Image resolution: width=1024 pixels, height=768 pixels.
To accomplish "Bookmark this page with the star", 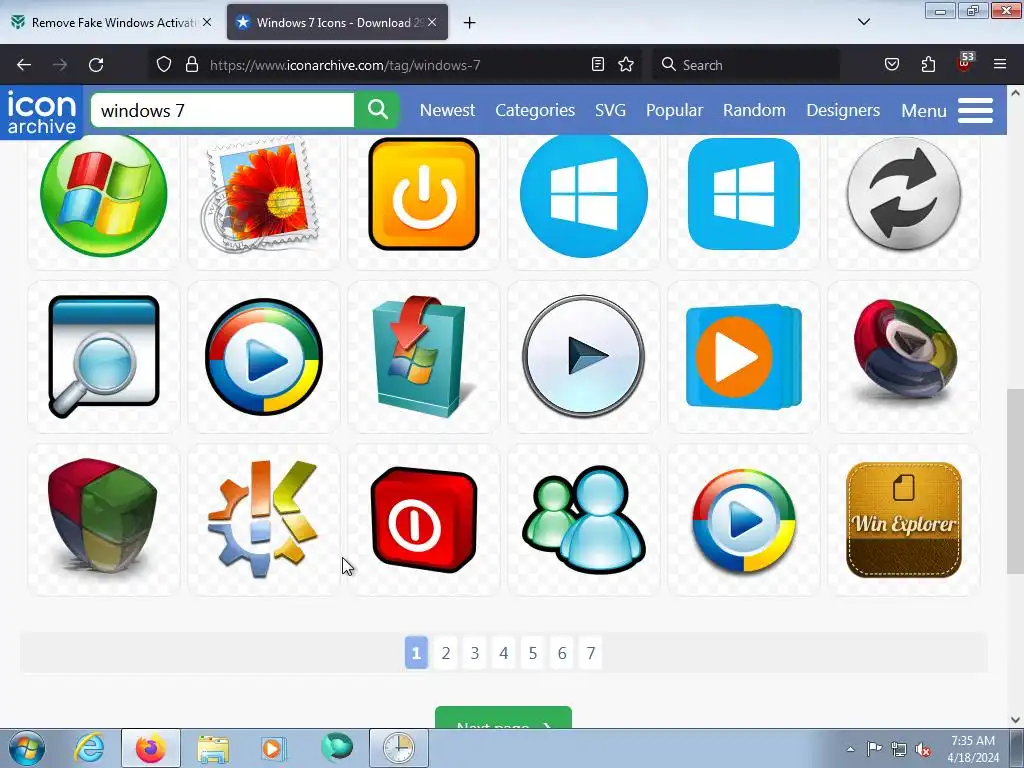I will 626,65.
